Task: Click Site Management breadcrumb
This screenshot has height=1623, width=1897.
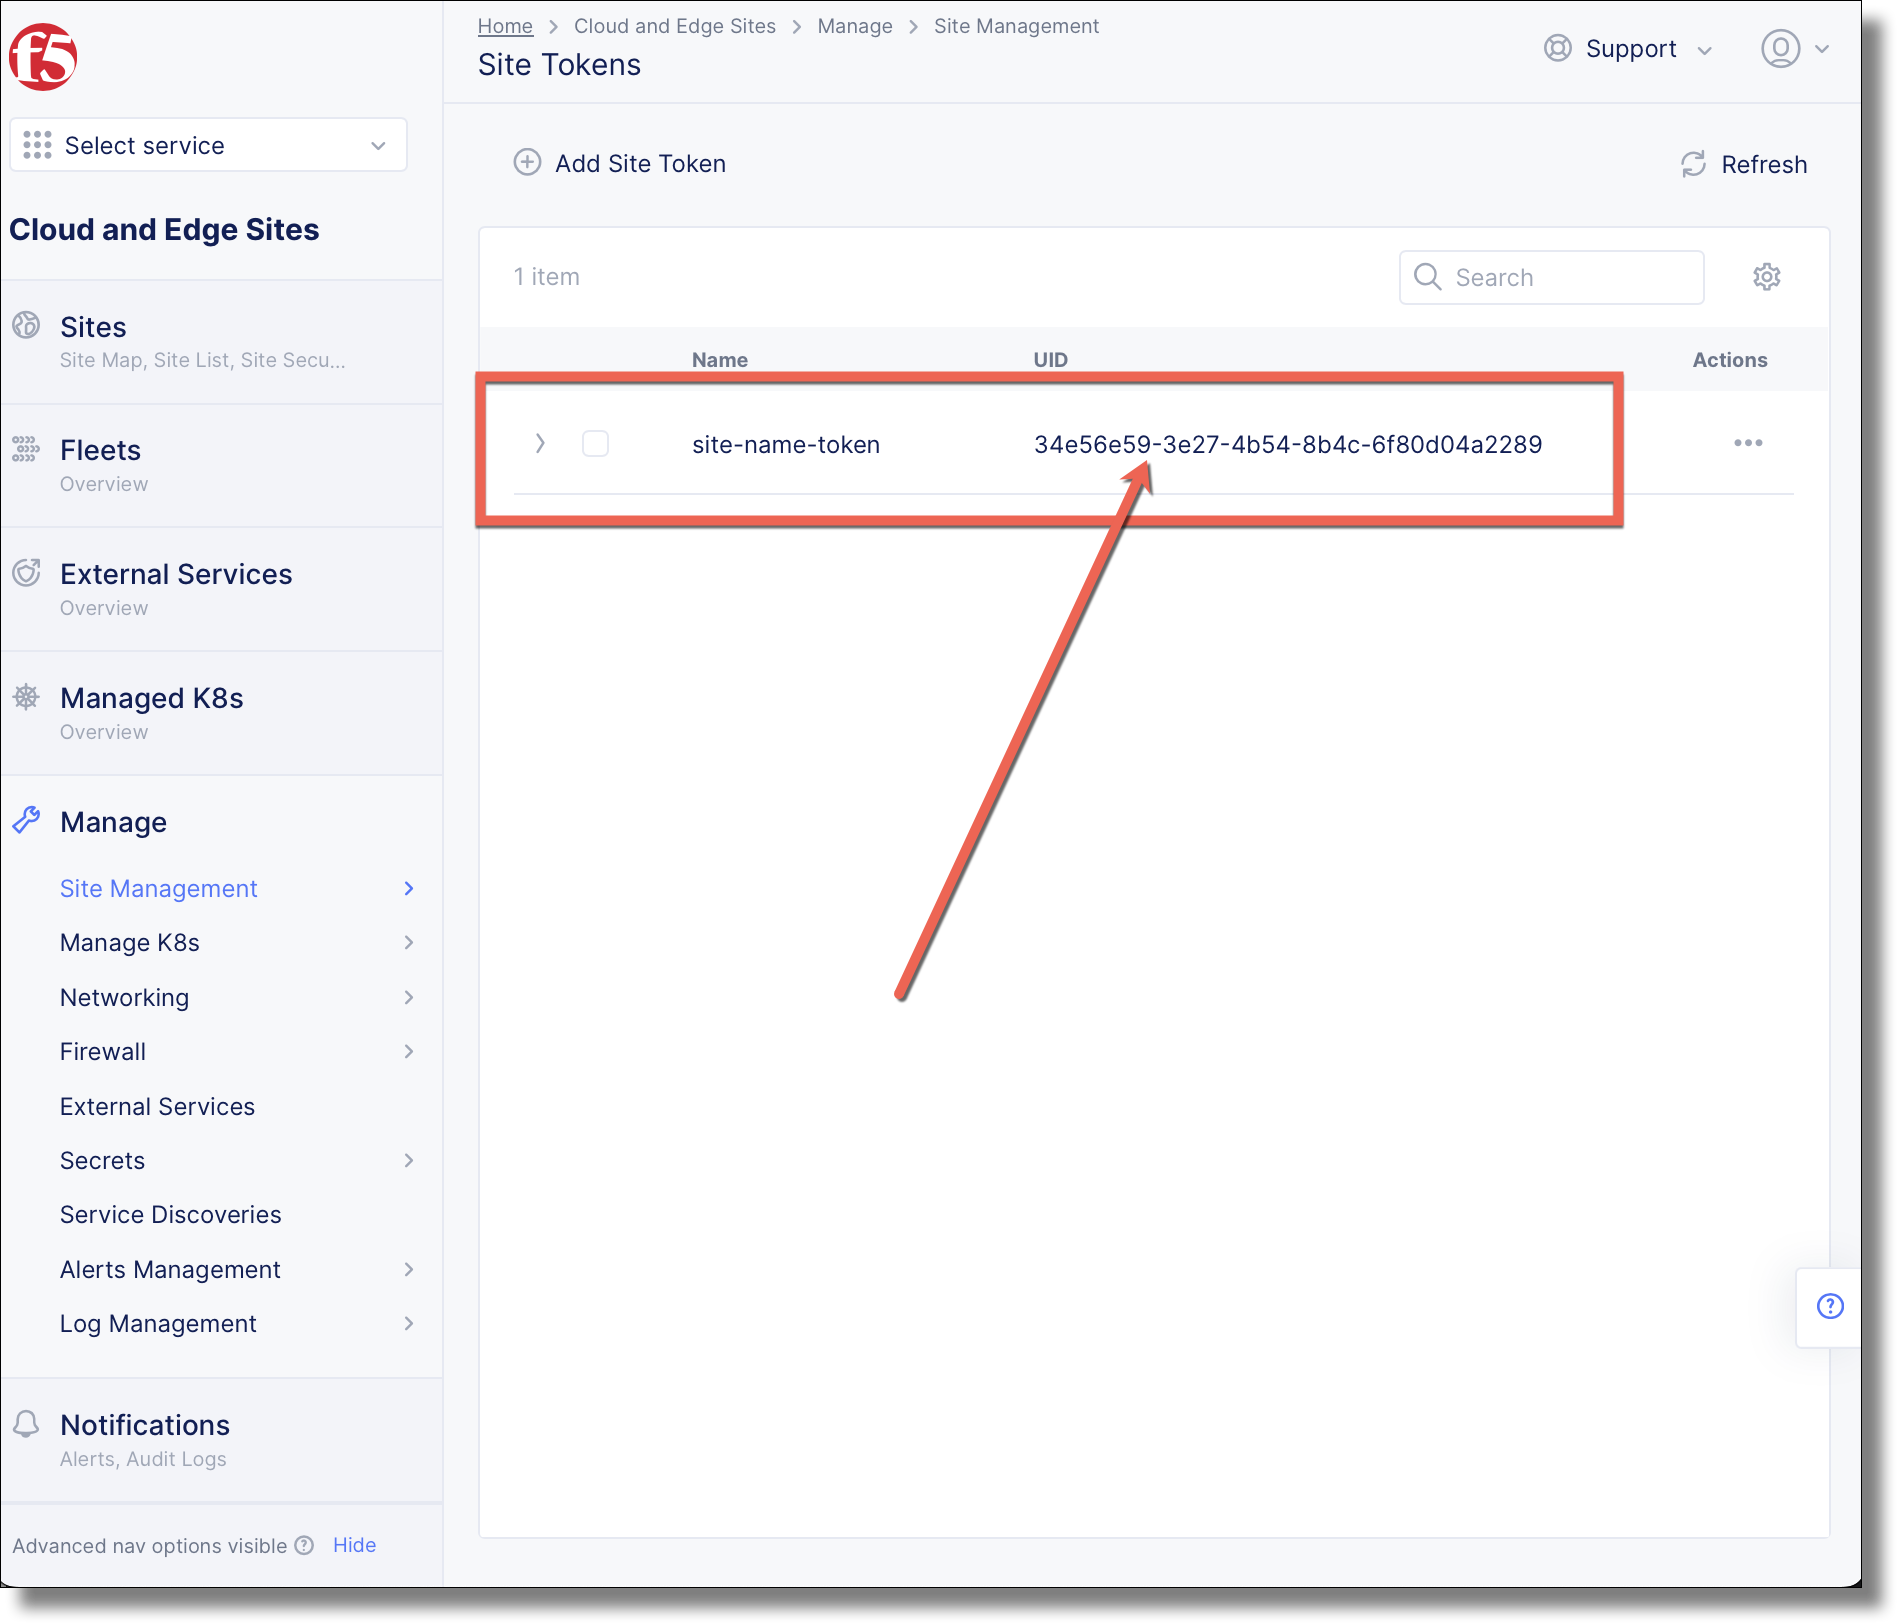Action: tap(1016, 26)
